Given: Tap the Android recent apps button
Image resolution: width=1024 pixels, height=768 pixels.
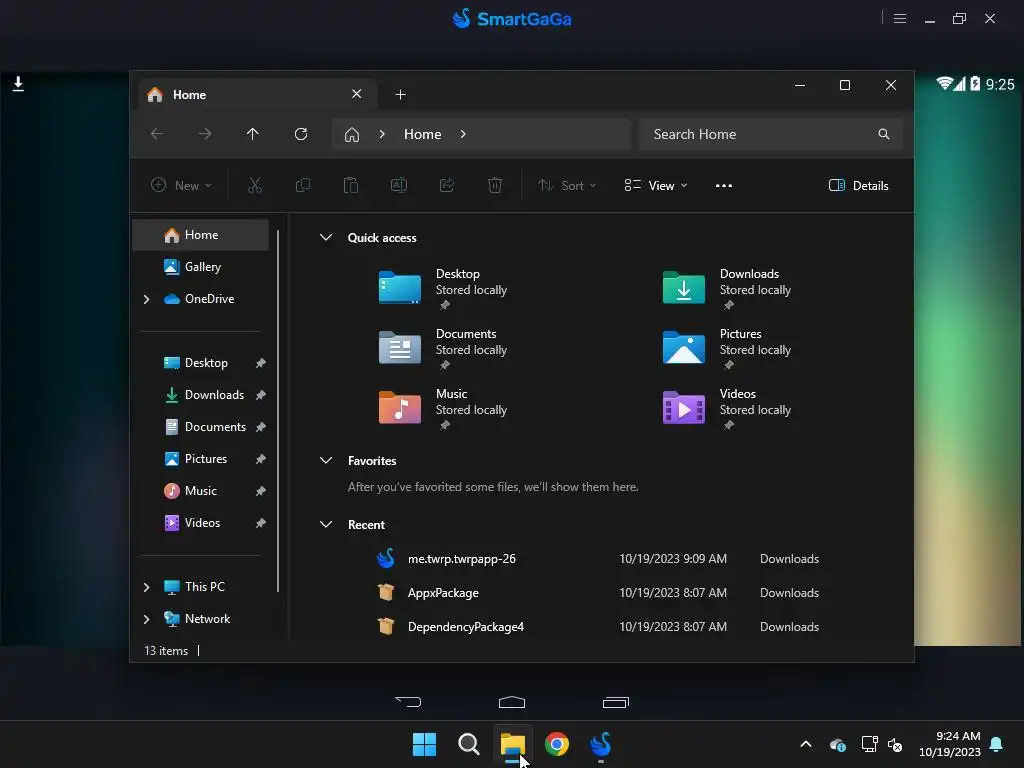Looking at the screenshot, I should 616,702.
